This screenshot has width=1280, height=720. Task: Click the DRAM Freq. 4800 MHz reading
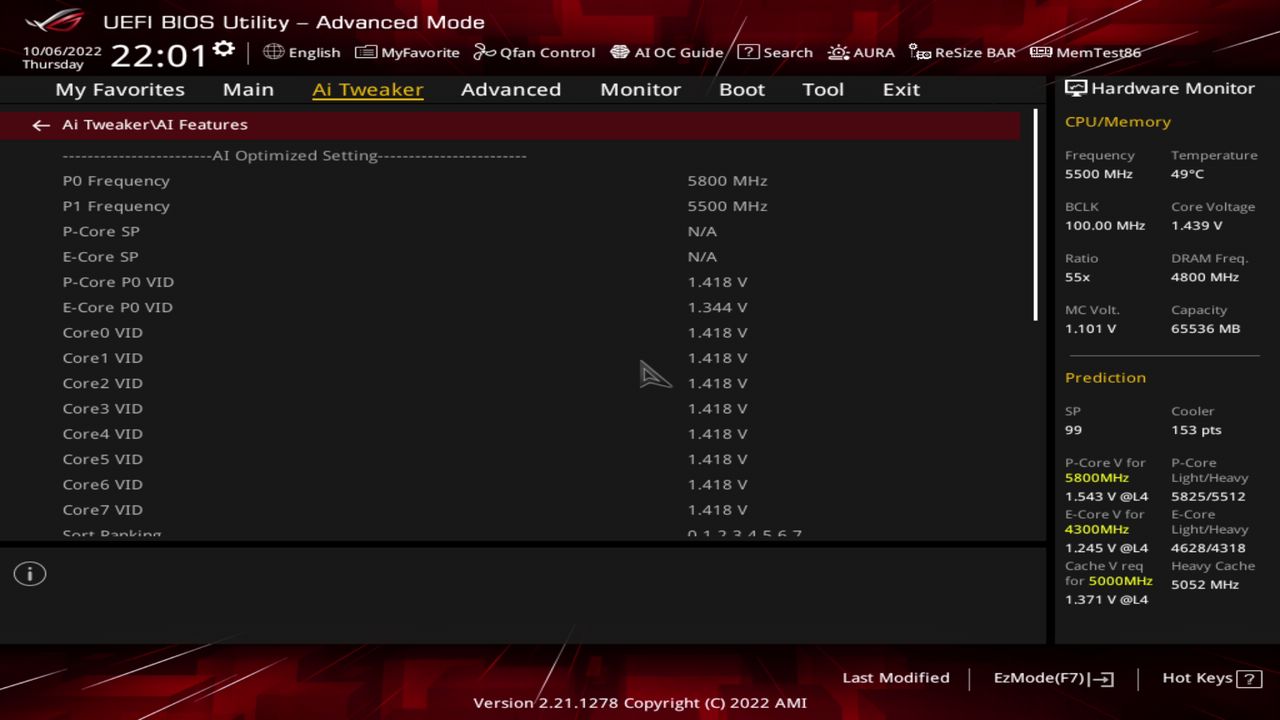tap(1209, 267)
